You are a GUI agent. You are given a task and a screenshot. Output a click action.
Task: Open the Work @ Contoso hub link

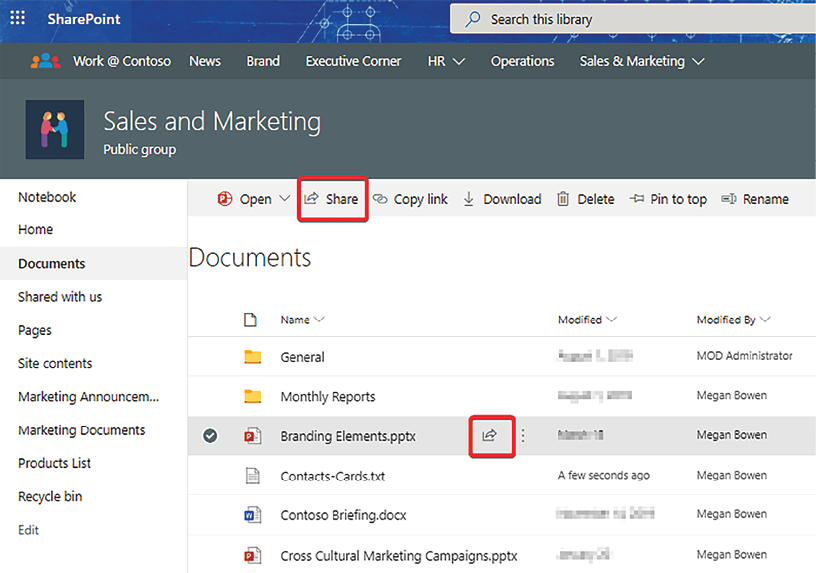point(122,61)
